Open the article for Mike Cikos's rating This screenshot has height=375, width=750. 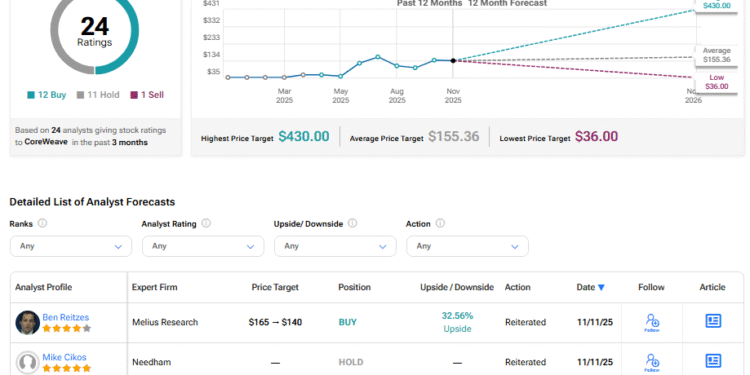pyautogui.click(x=713, y=361)
